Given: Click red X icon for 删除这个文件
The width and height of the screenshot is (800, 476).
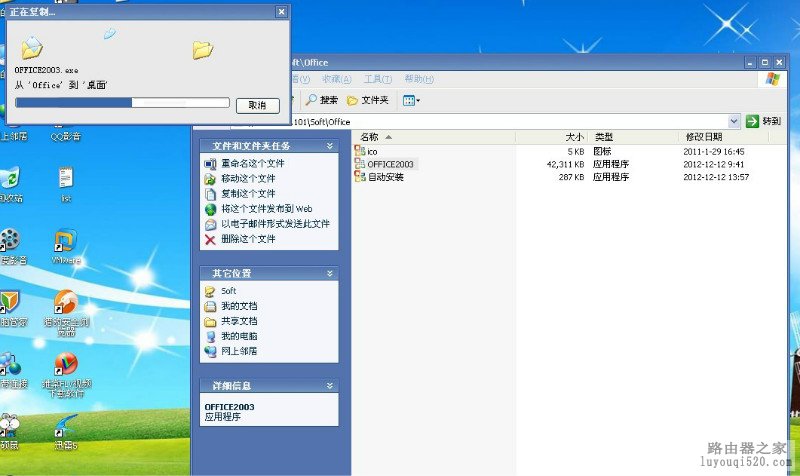Looking at the screenshot, I should pos(210,239).
